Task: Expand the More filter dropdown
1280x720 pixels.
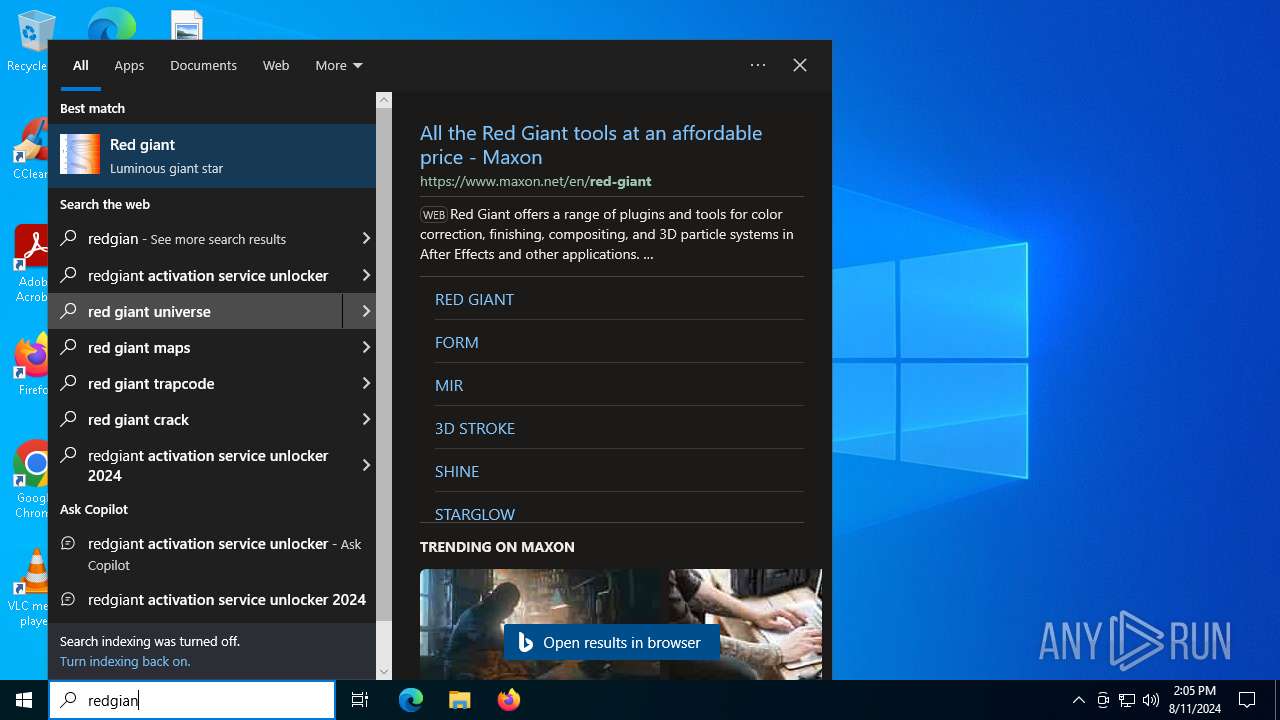Action: [x=338, y=65]
